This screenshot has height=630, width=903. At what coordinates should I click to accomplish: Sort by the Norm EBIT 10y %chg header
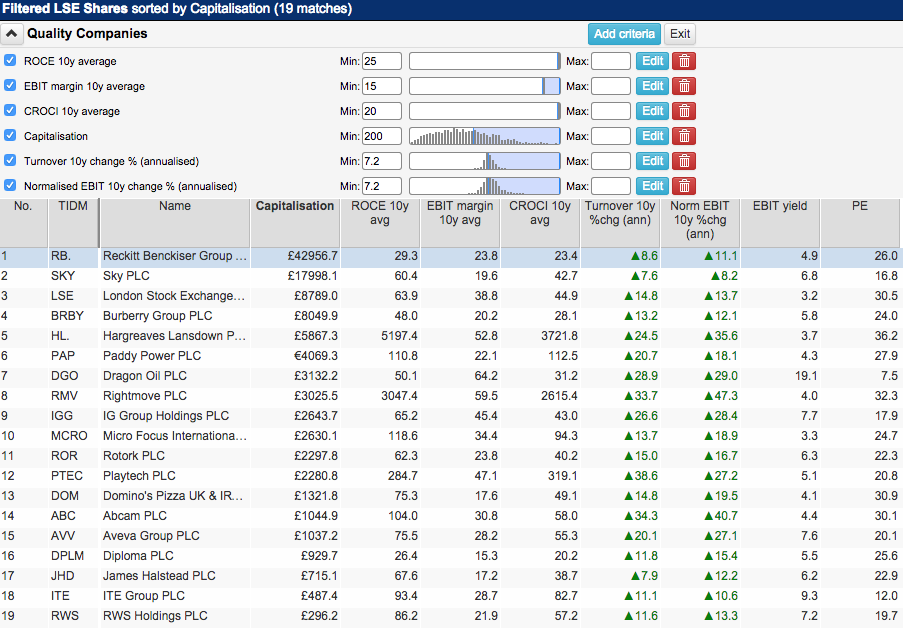pyautogui.click(x=700, y=222)
